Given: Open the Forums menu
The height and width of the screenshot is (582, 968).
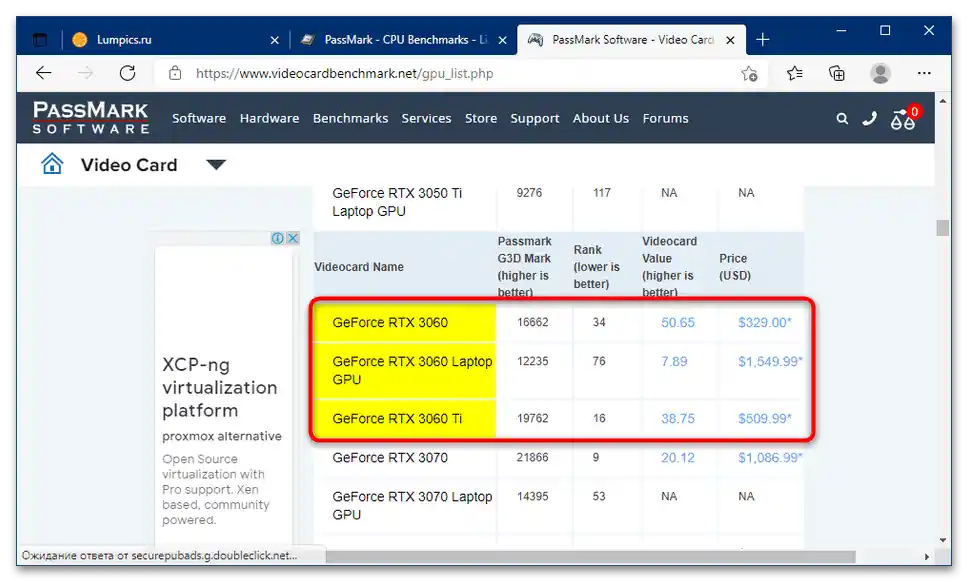Looking at the screenshot, I should click(x=666, y=118).
